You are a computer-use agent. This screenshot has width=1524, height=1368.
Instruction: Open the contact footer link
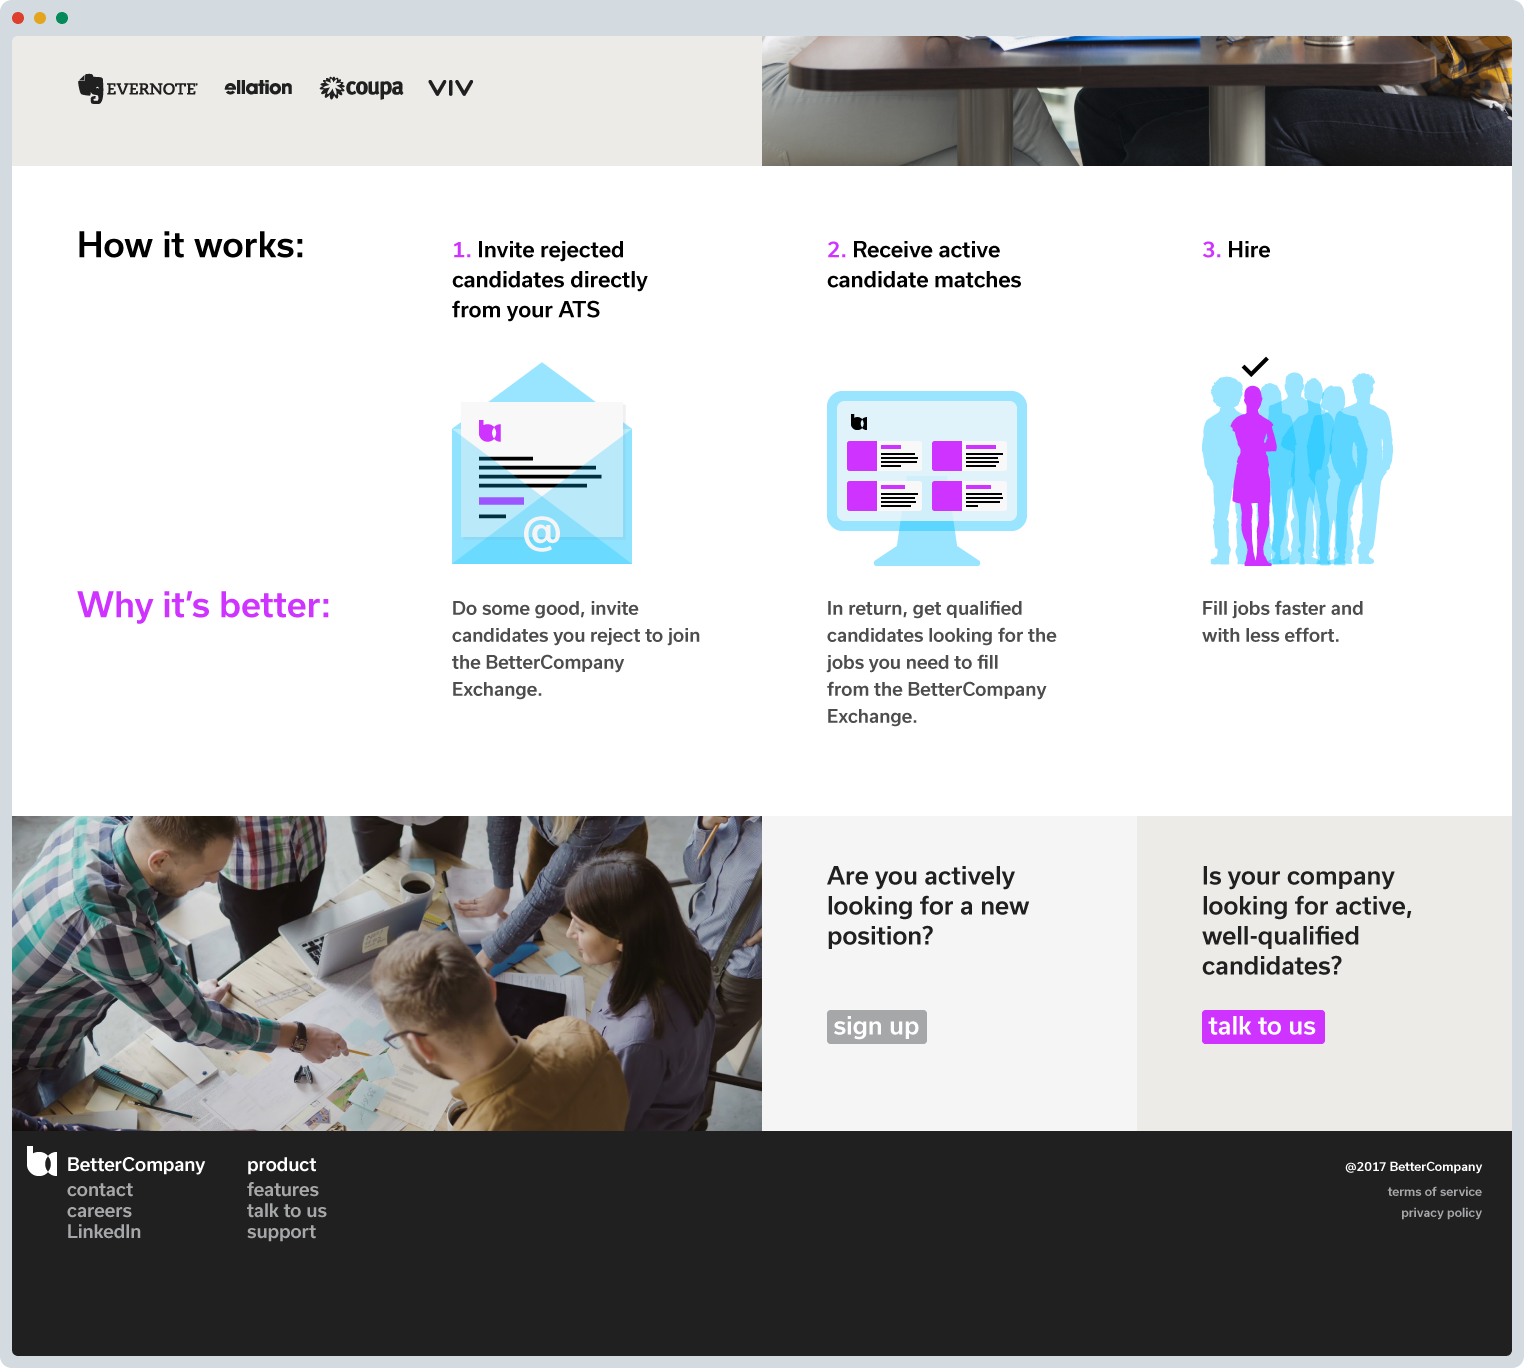pyautogui.click(x=100, y=1190)
